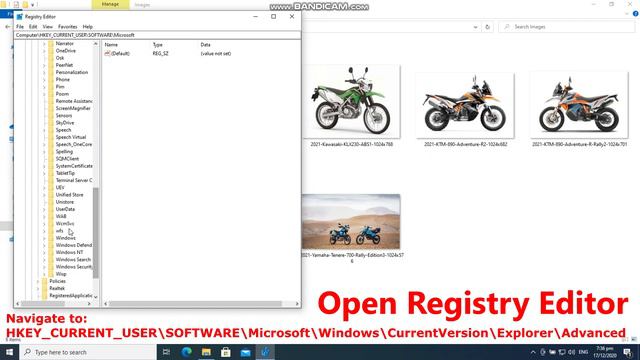
Task: Expand the Speech key node
Action: (44, 130)
